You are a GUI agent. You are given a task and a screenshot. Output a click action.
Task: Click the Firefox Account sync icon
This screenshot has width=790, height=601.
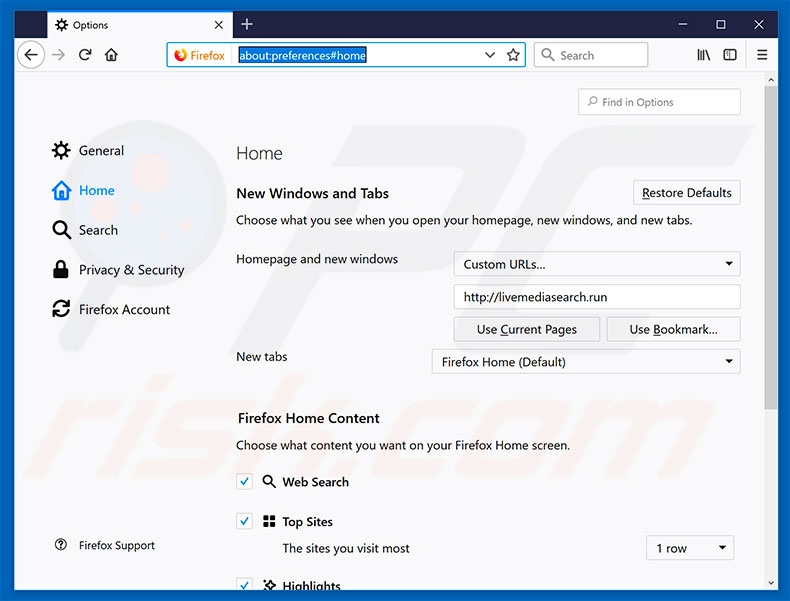61,309
